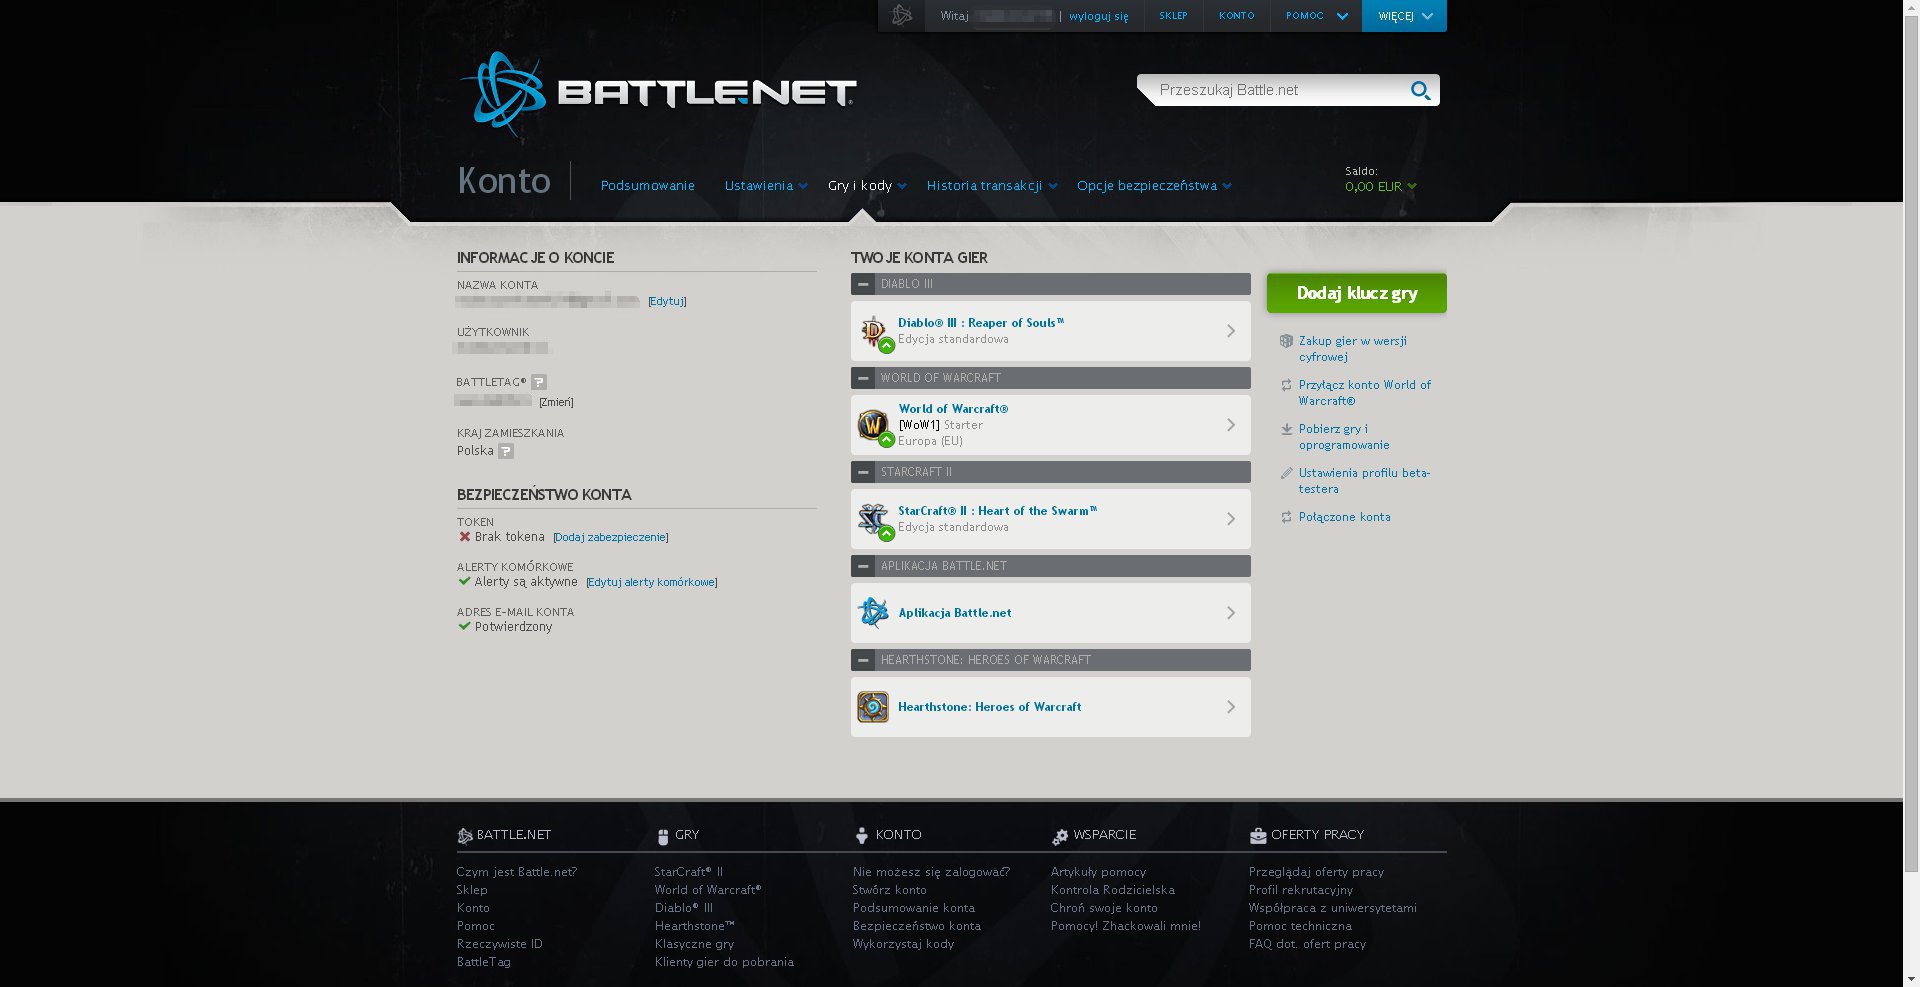This screenshot has width=1920, height=987.
Task: Click the download games and software icon
Action: click(1286, 429)
